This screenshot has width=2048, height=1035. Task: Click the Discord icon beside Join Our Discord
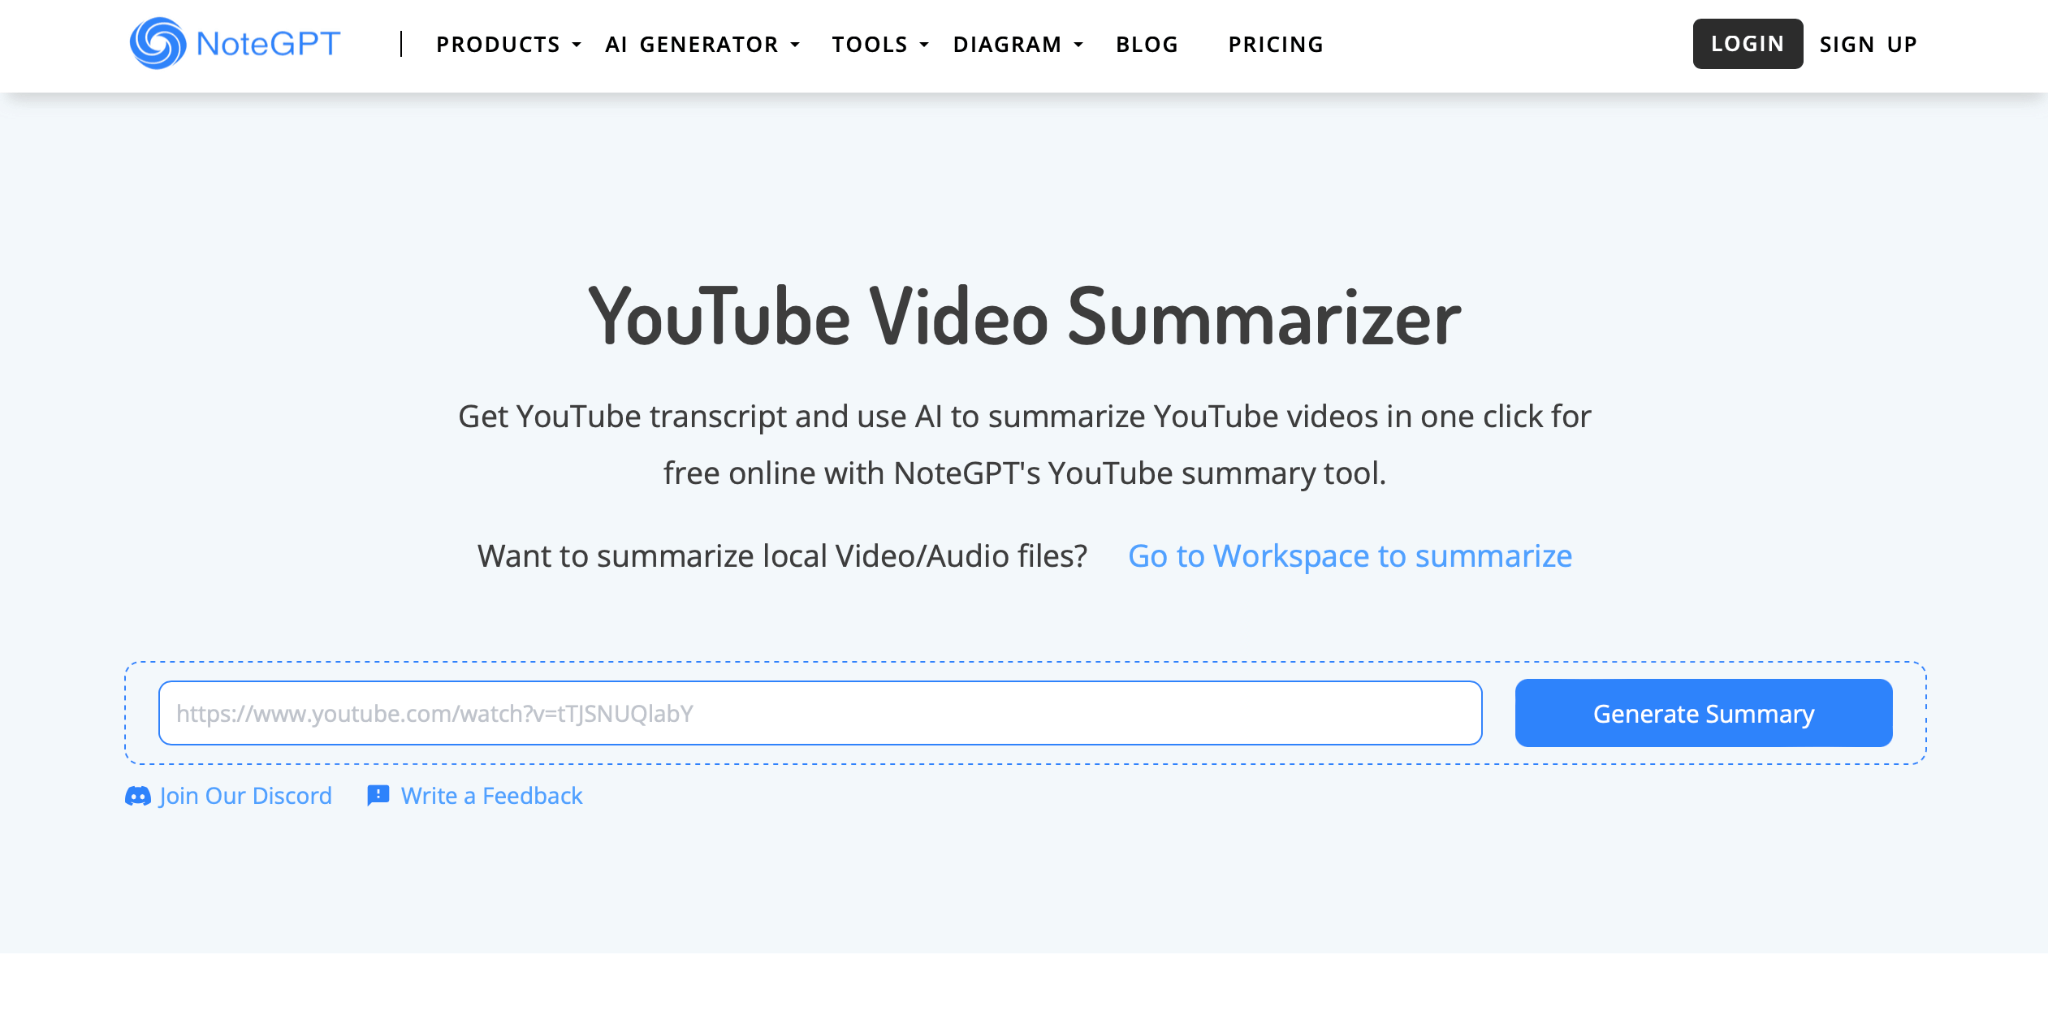coord(138,796)
